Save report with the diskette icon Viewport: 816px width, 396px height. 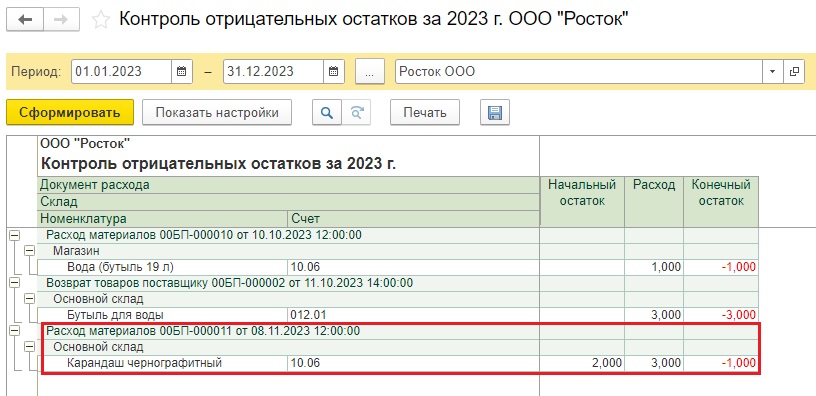coord(494,112)
